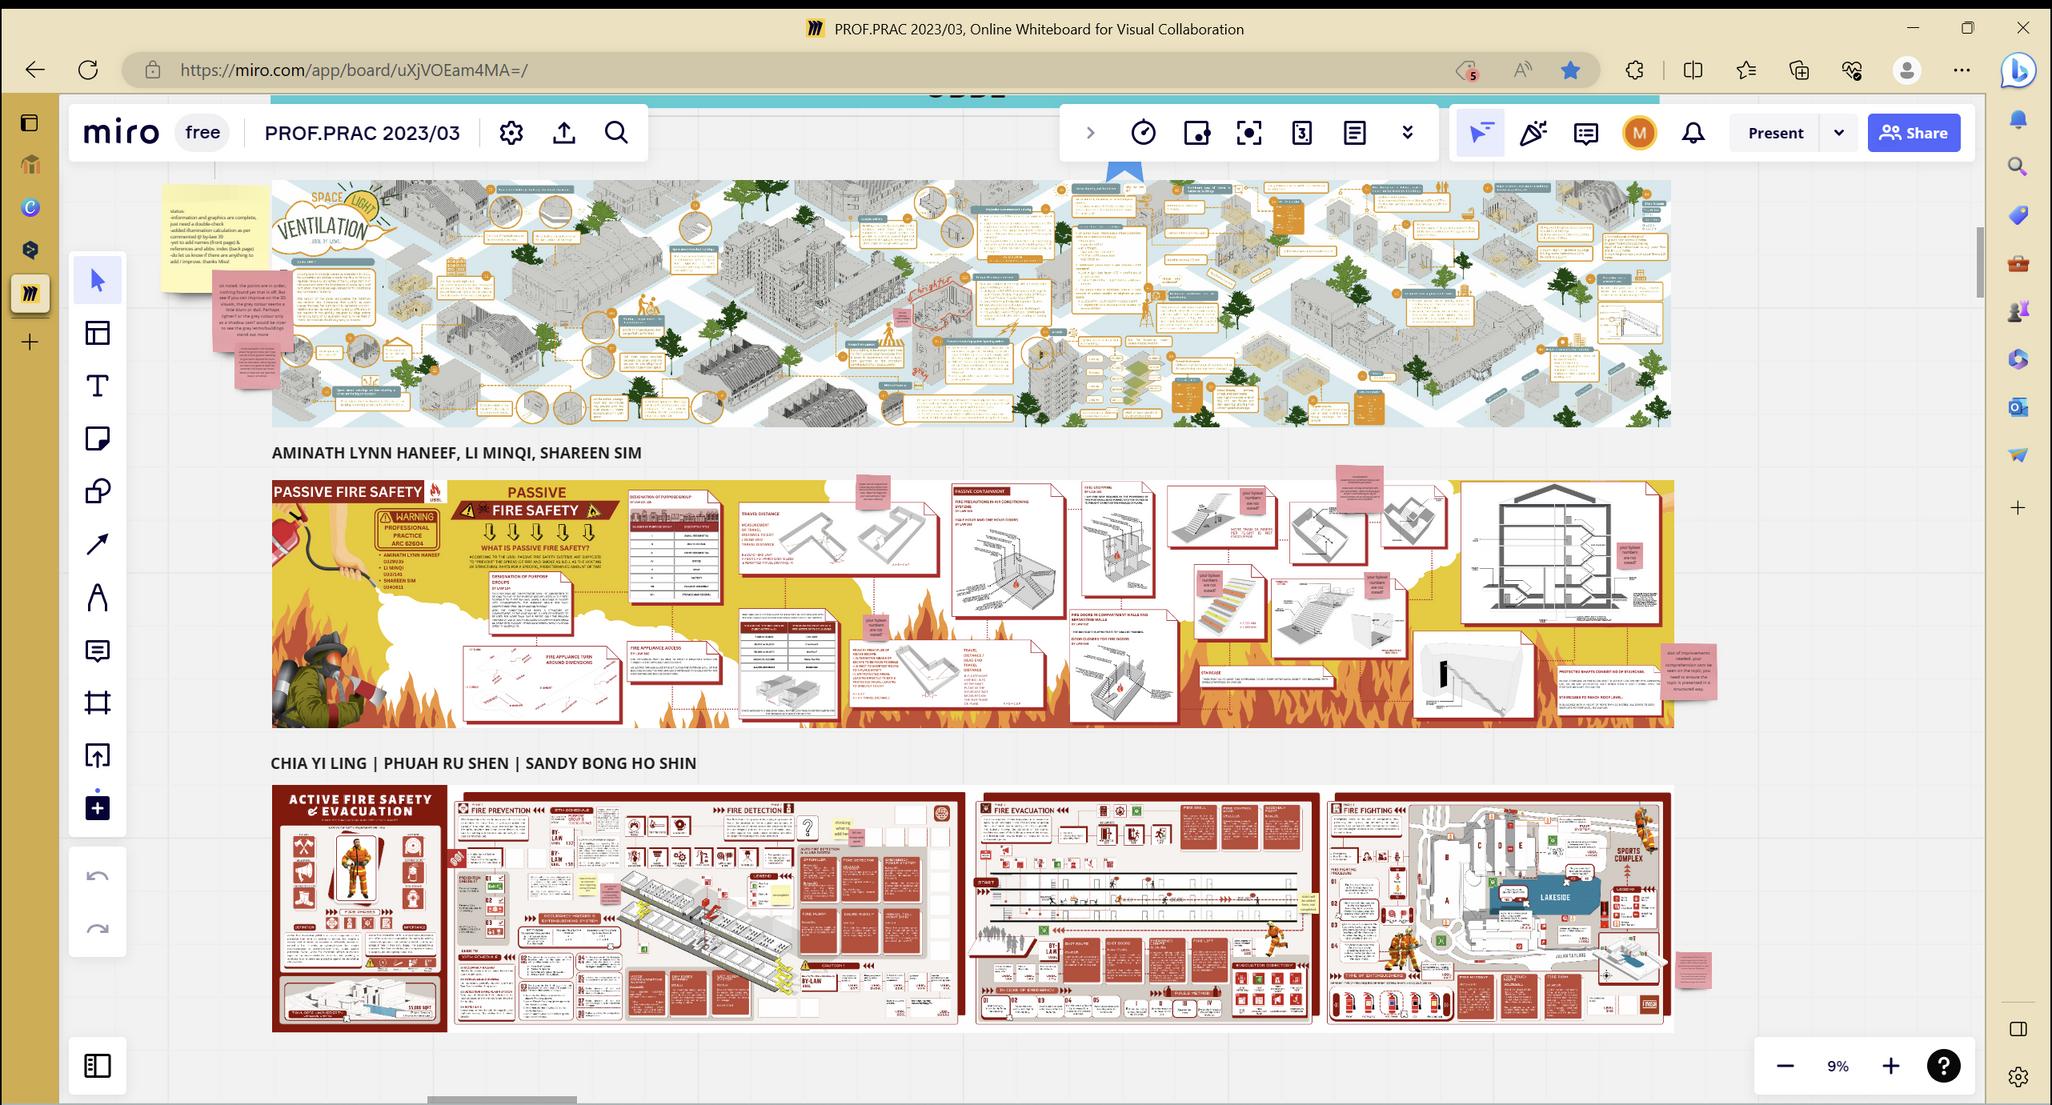Open the templates tool

tap(97, 333)
